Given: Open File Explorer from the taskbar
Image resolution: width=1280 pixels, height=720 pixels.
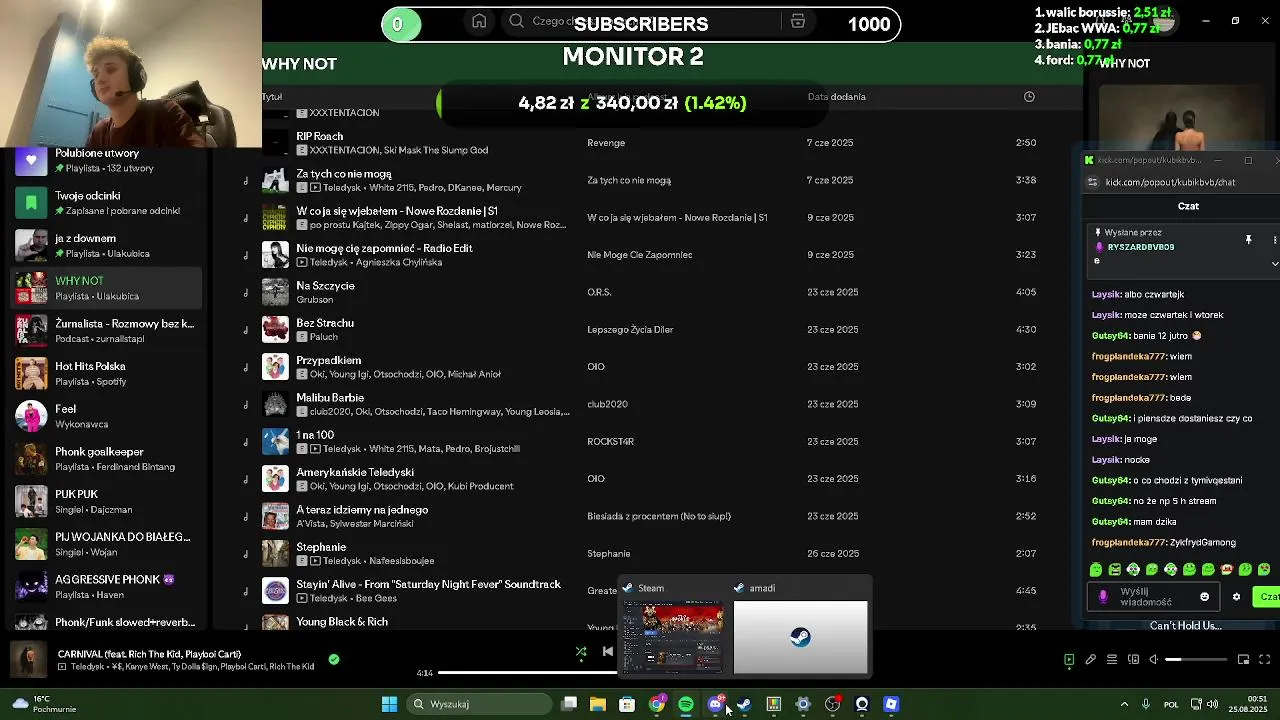Looking at the screenshot, I should pos(598,704).
